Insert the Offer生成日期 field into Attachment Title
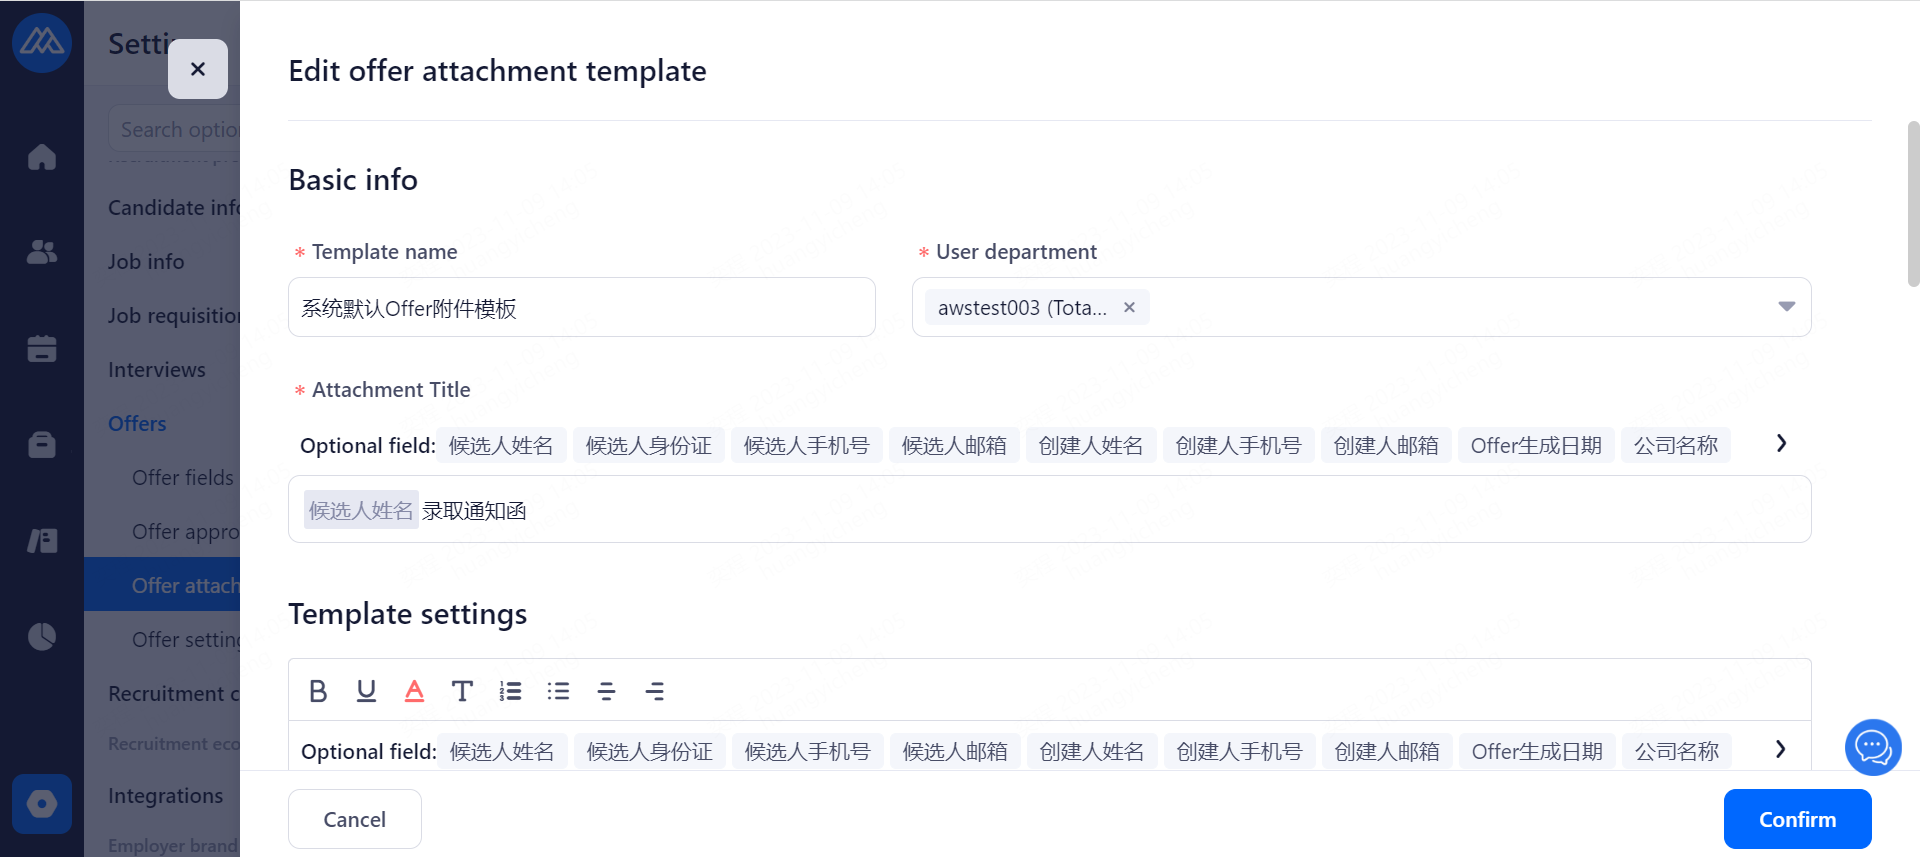The height and width of the screenshot is (857, 1920). 1536,446
